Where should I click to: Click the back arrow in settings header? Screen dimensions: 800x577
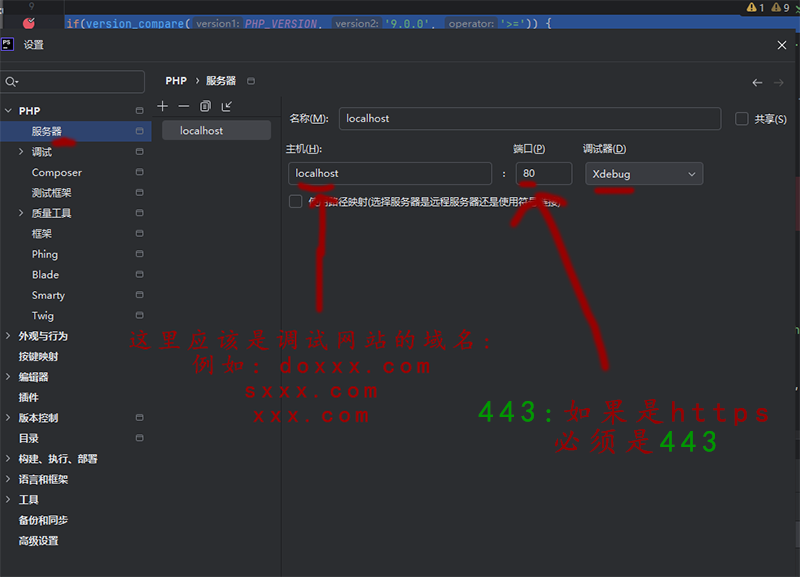(757, 82)
